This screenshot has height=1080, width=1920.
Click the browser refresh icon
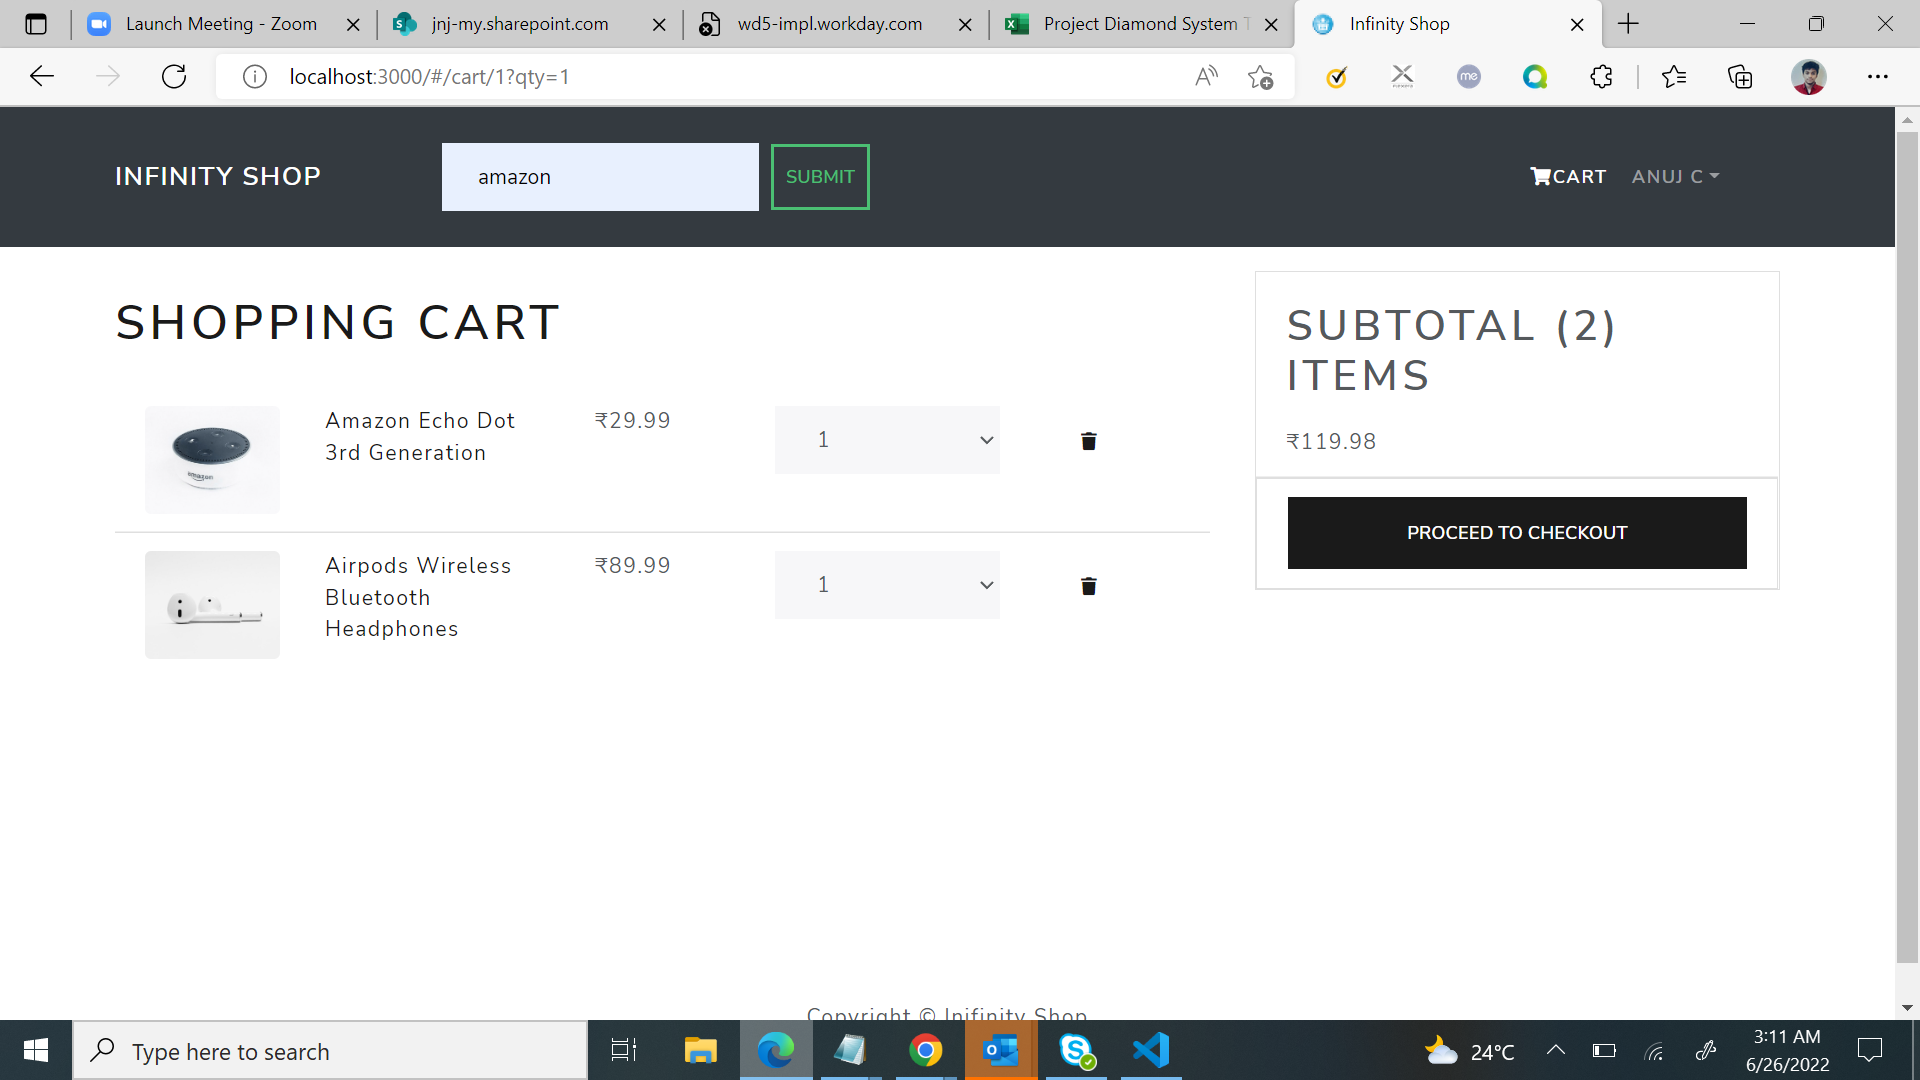click(174, 77)
